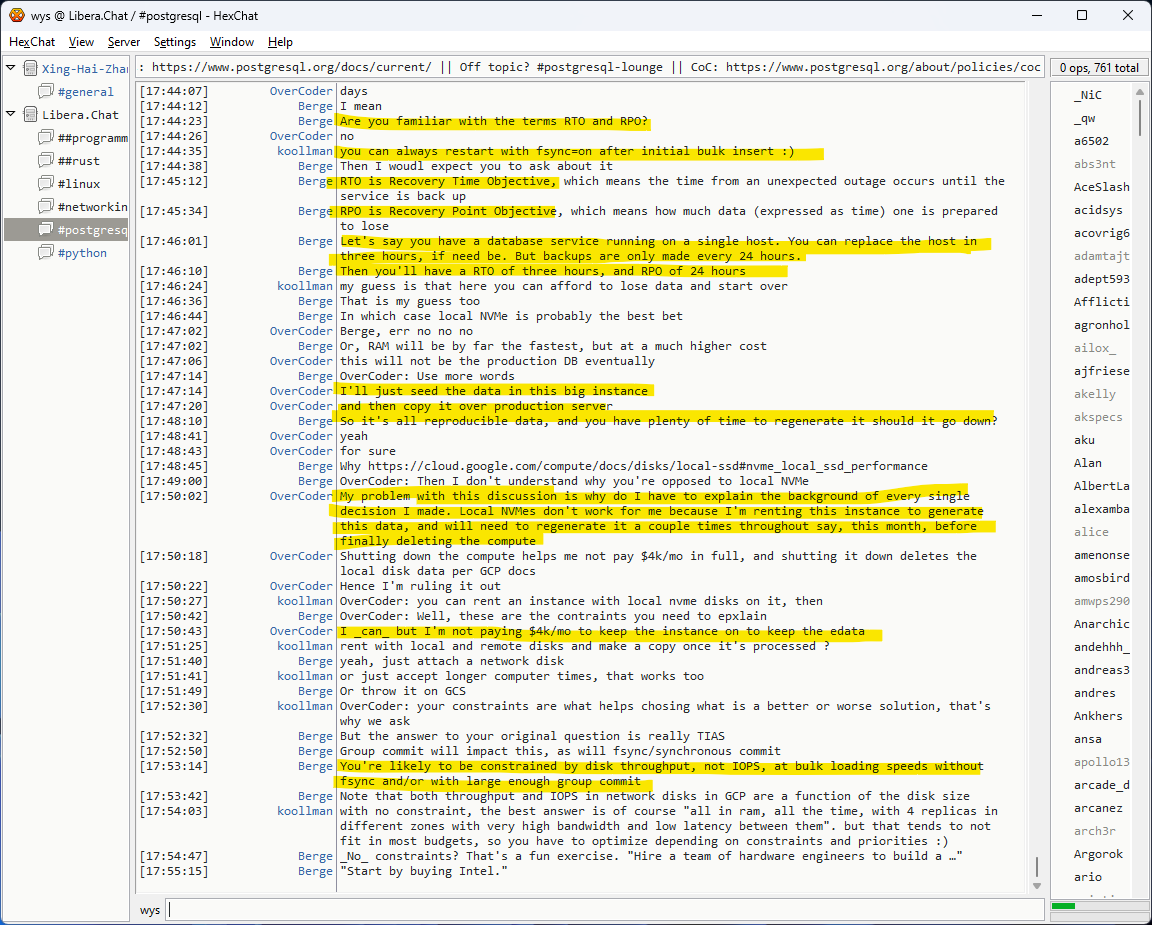Open the HexChat menu
Image resolution: width=1152 pixels, height=925 pixels.
pos(32,42)
